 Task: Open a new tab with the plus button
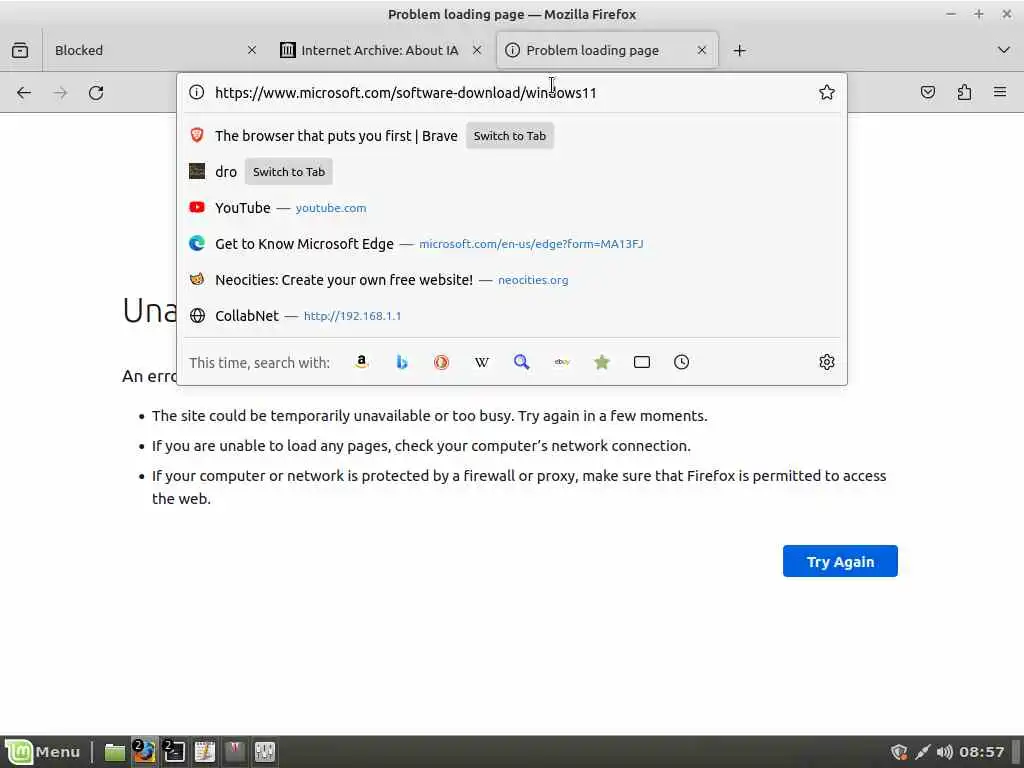point(739,50)
